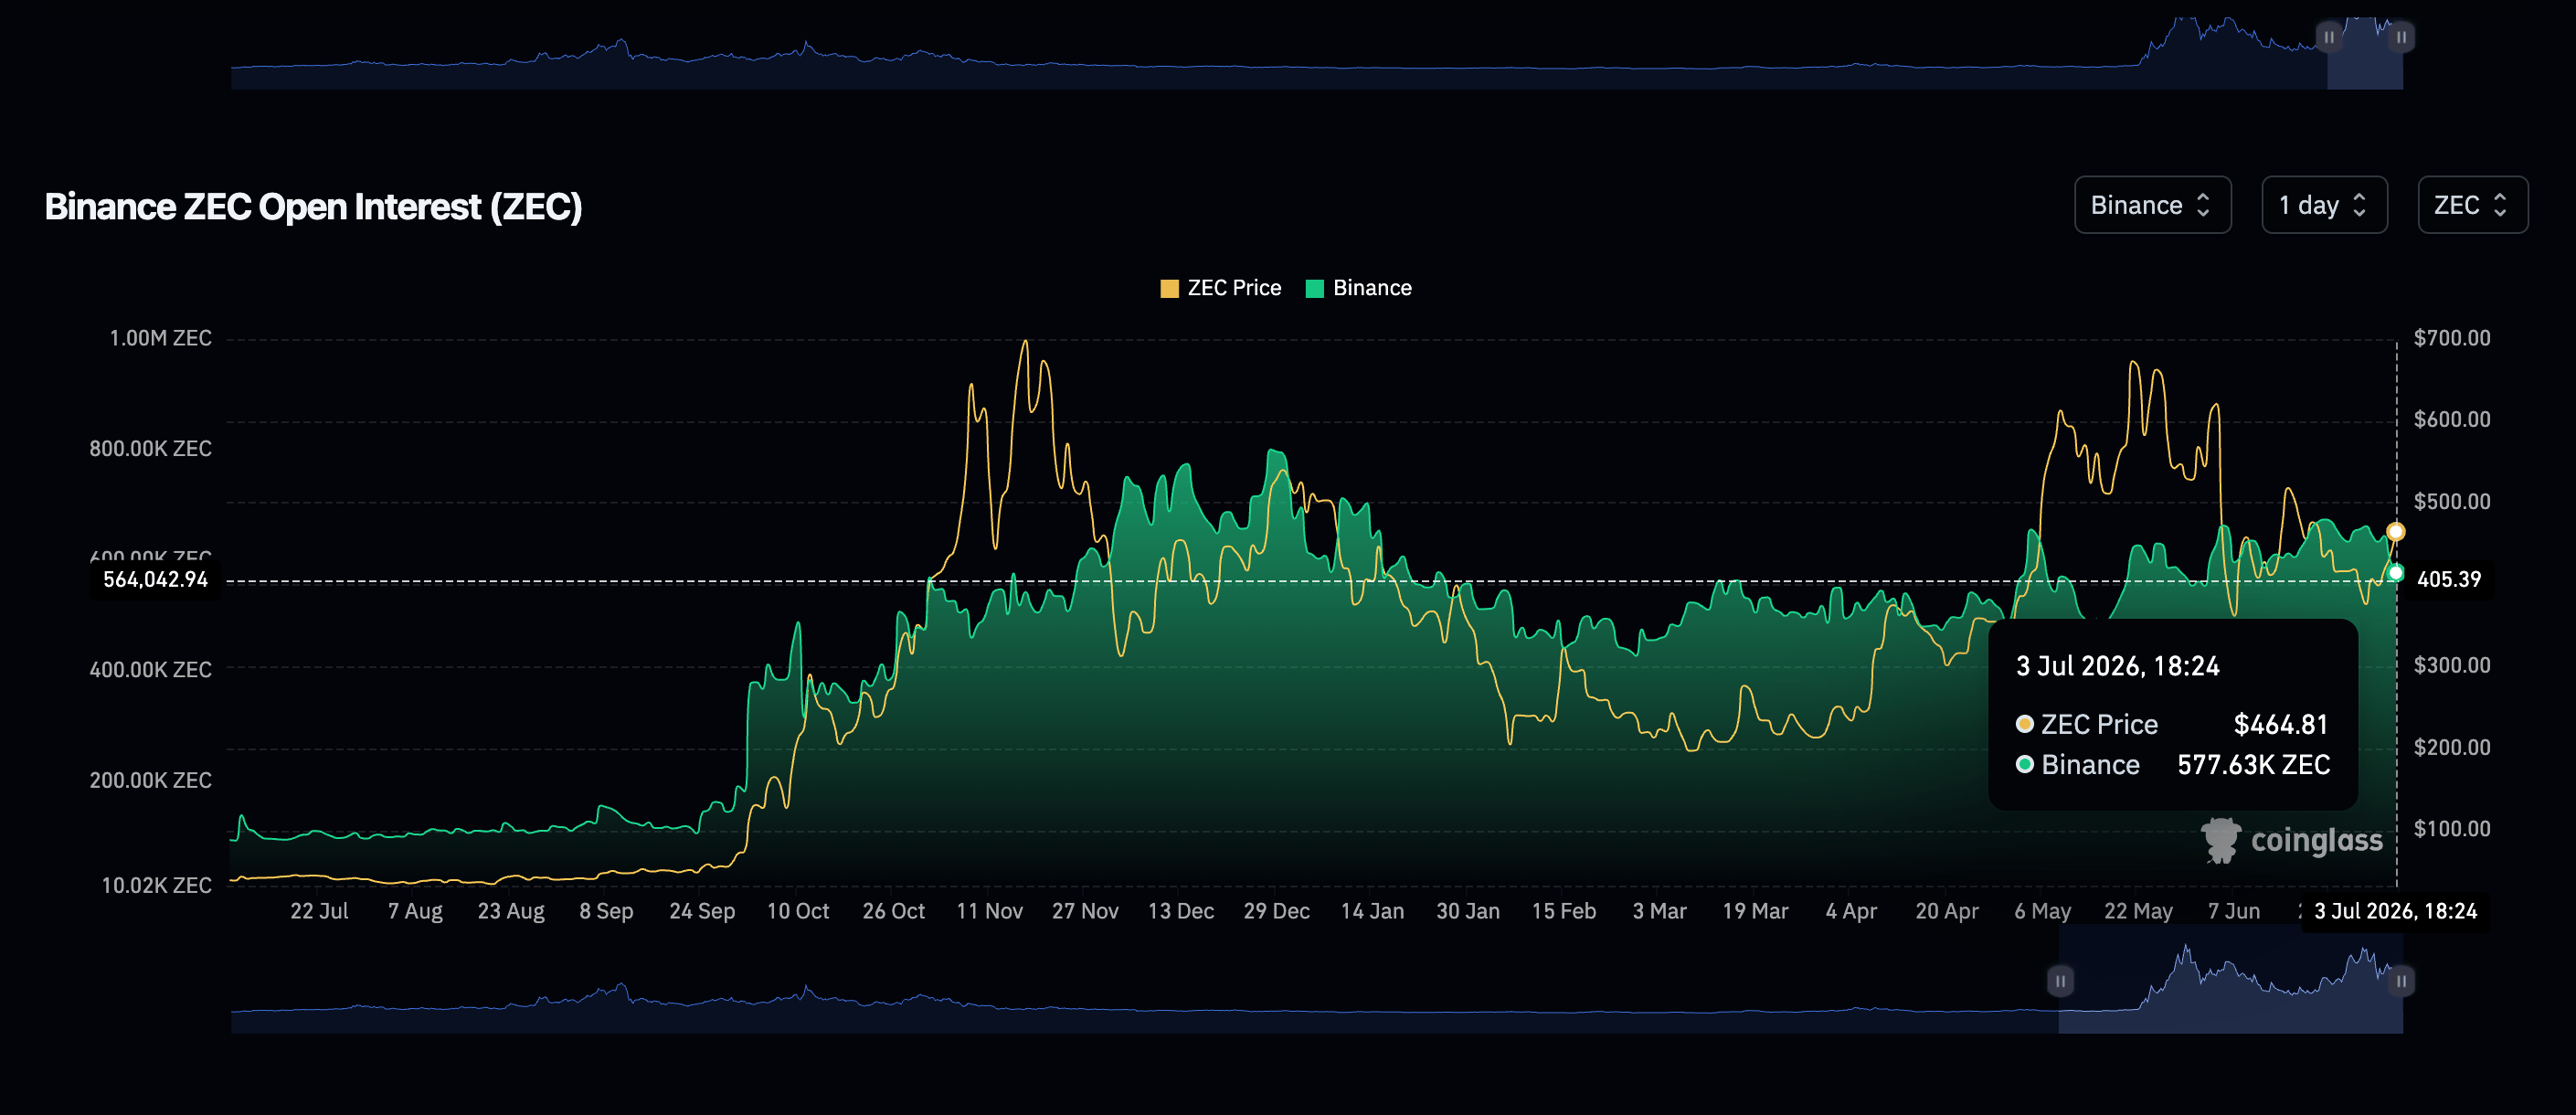Click the yellow ZEC Price legend swatch
Image resolution: width=2576 pixels, height=1115 pixels.
[1169, 289]
